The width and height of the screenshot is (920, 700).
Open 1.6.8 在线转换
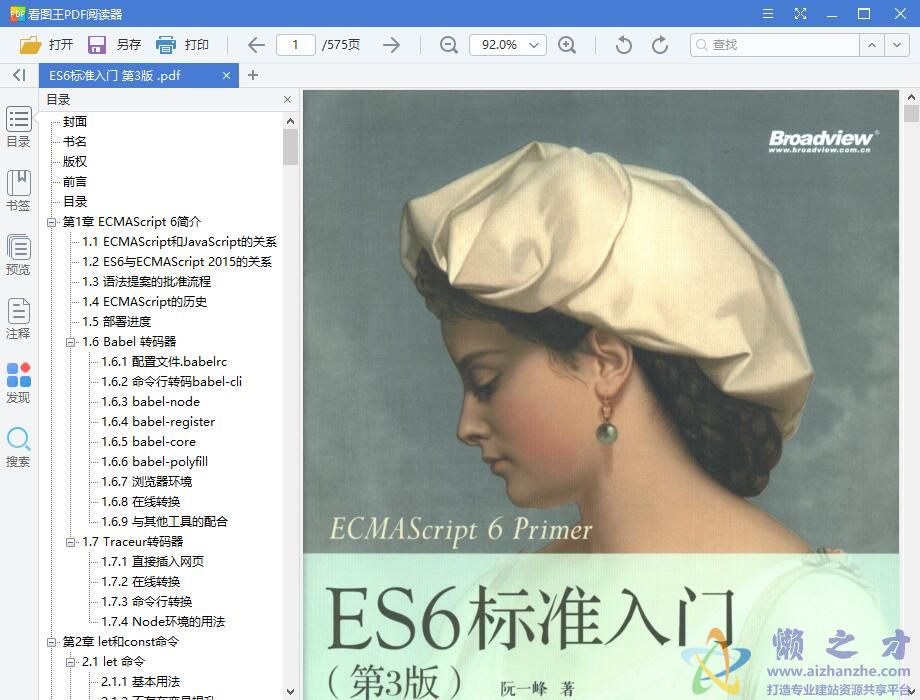141,502
